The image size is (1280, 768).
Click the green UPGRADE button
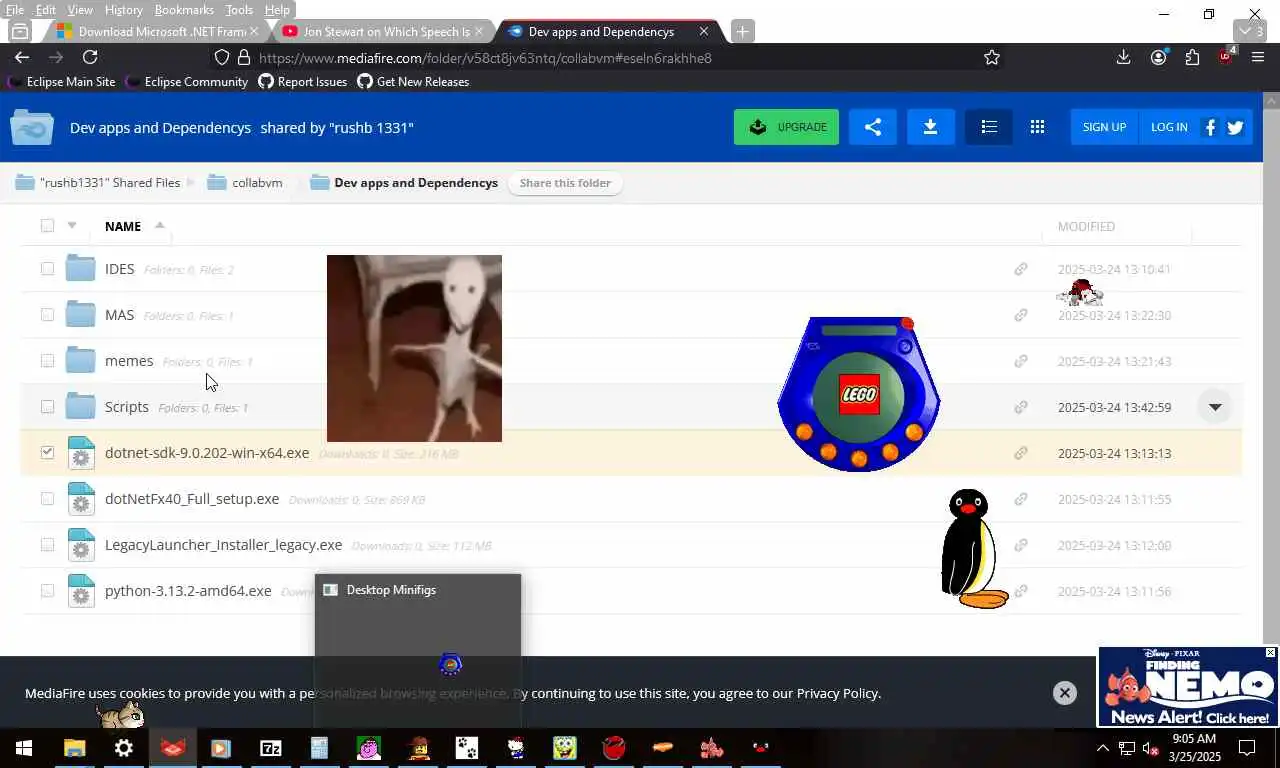tap(786, 127)
